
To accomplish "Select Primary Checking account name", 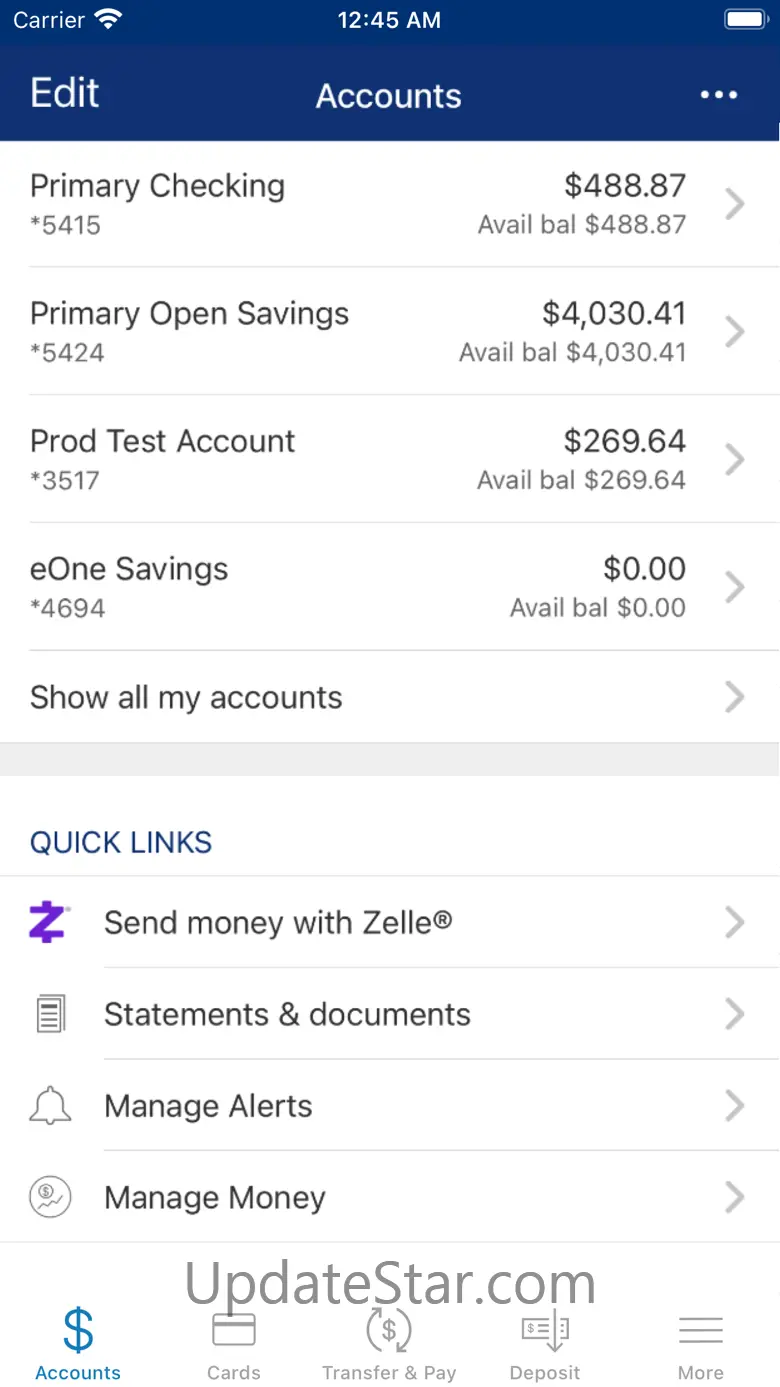I will click(x=157, y=186).
